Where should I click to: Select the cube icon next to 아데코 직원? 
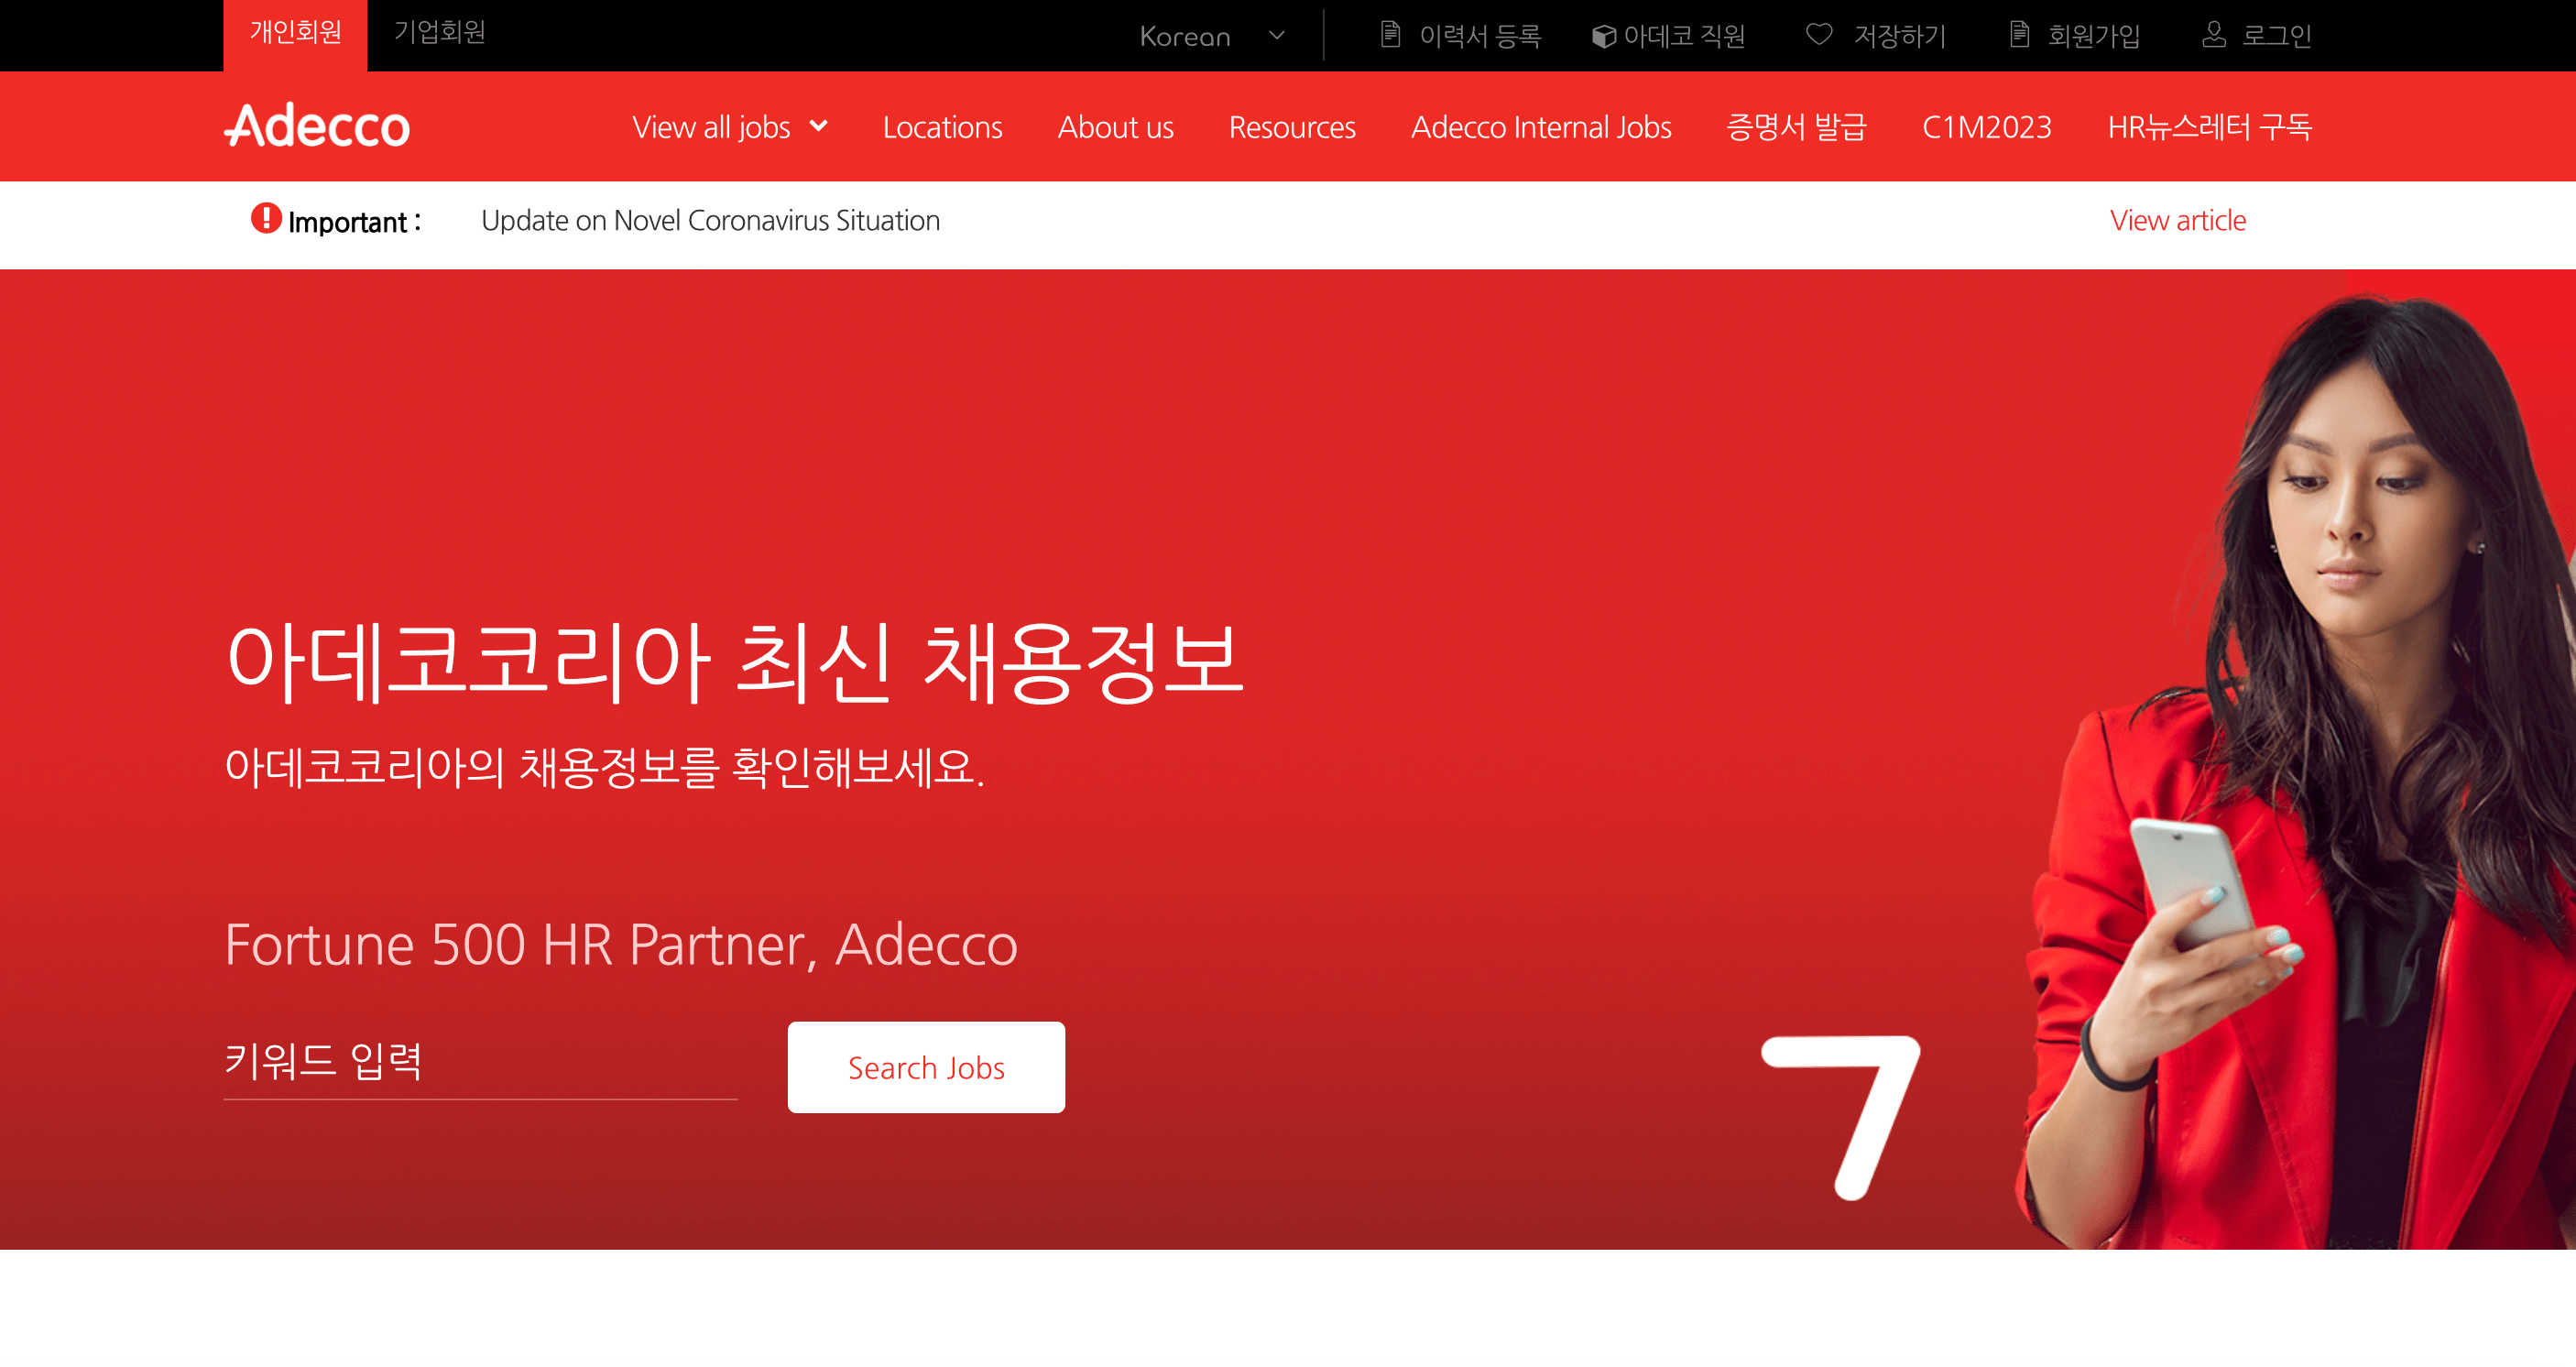[1605, 35]
